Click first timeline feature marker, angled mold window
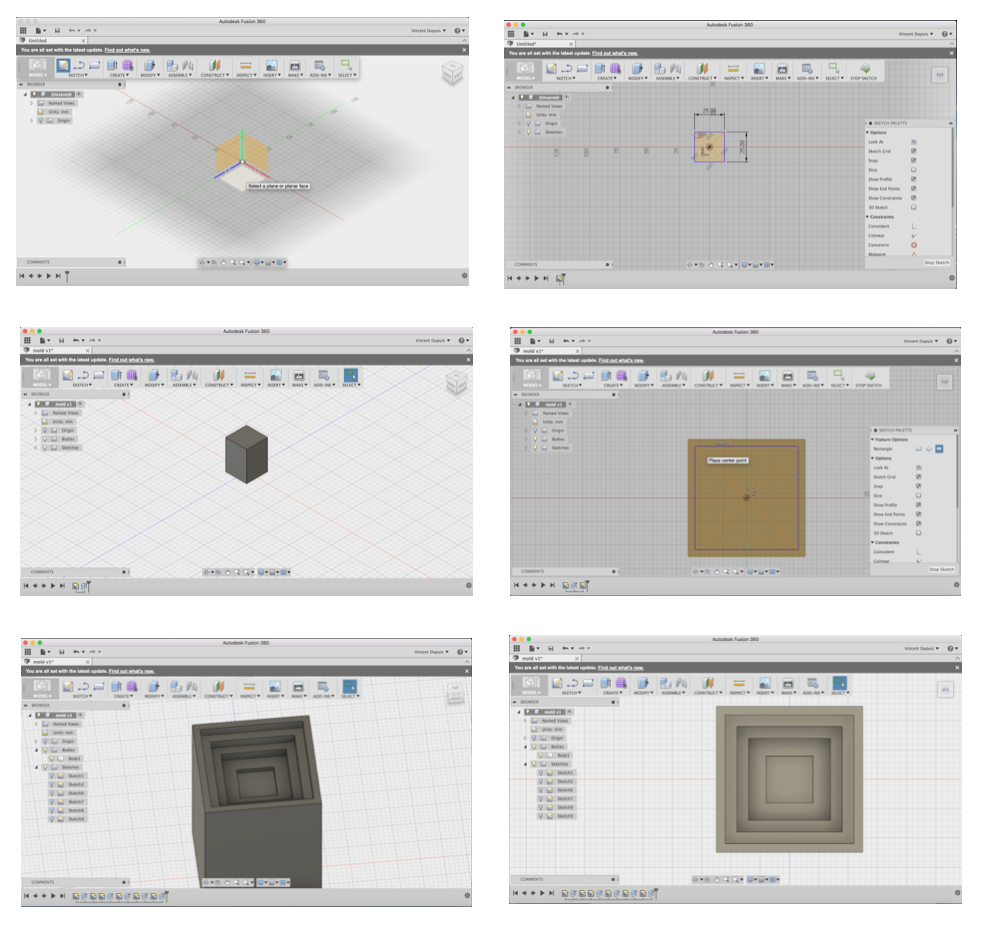The height and width of the screenshot is (936, 994). tap(76, 896)
